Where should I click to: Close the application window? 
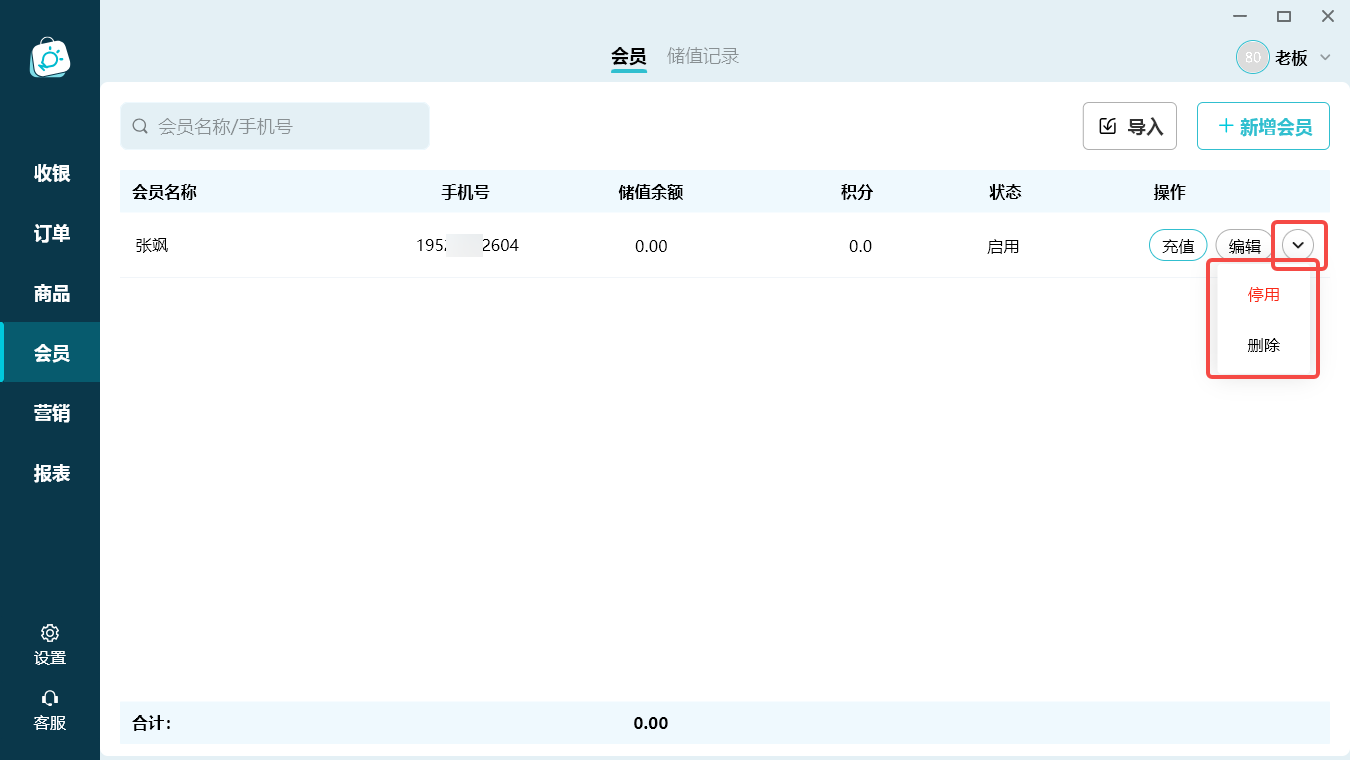pyautogui.click(x=1328, y=16)
